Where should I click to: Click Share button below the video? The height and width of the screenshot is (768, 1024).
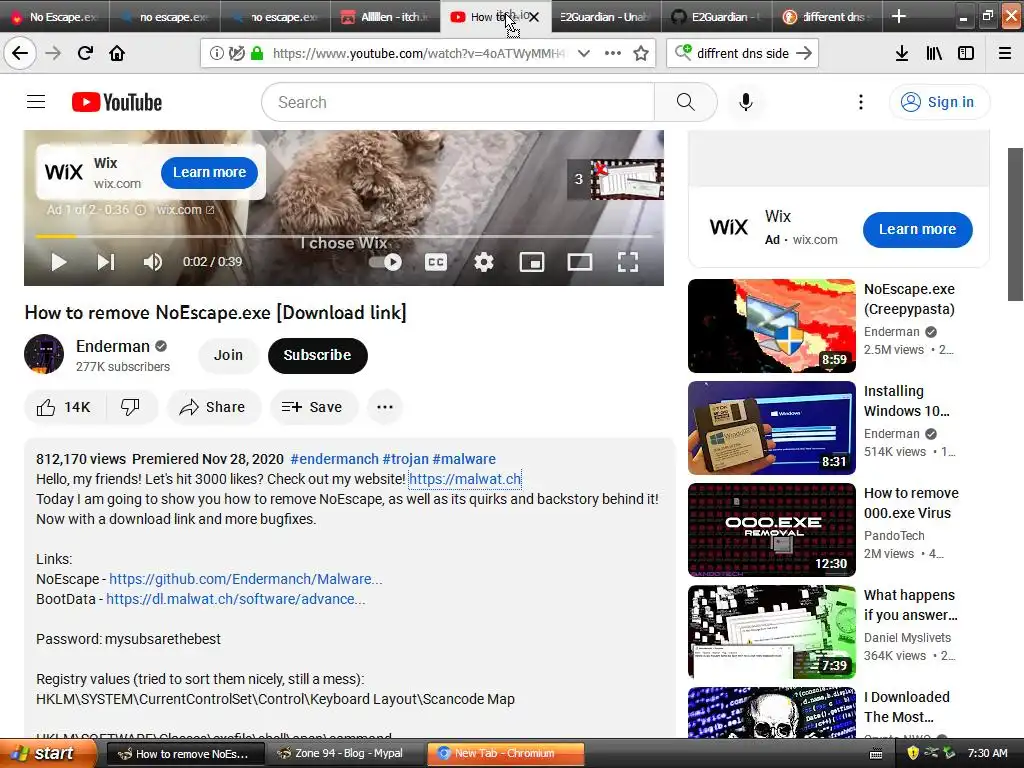[214, 408]
